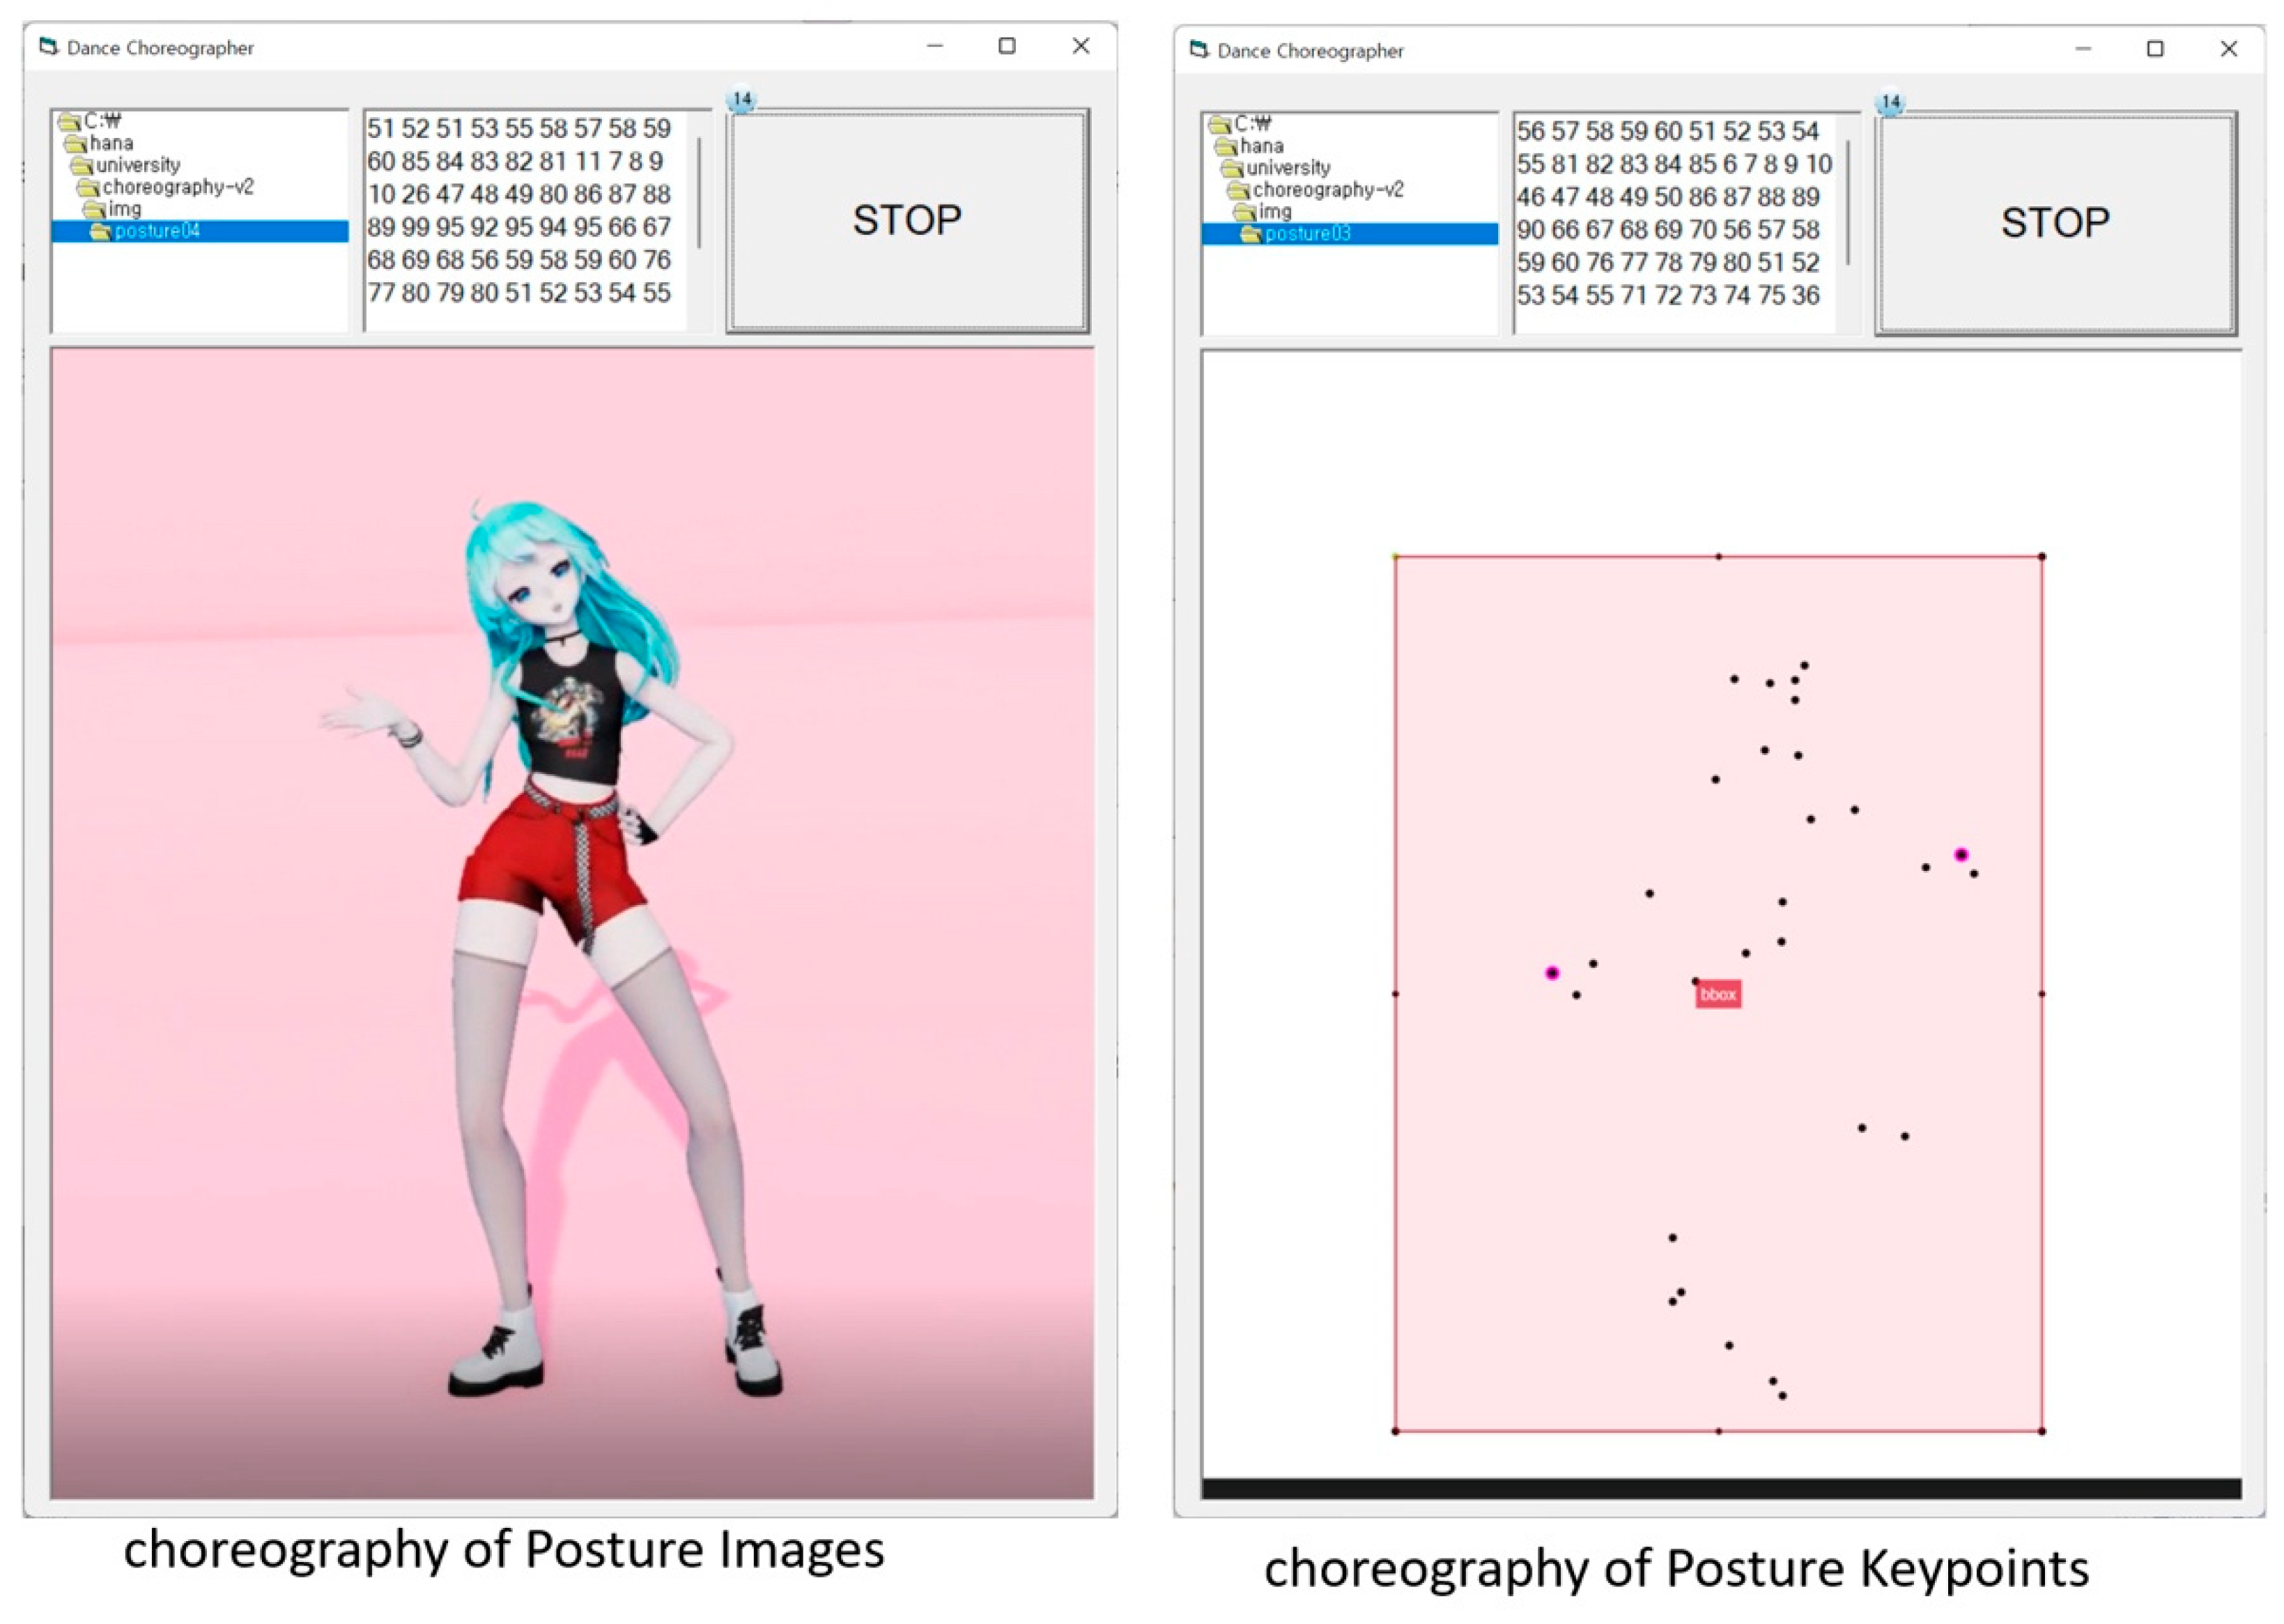Click the left window's posture list scrollbar
Image resolution: width=2284 pixels, height=1624 pixels.
click(x=698, y=192)
